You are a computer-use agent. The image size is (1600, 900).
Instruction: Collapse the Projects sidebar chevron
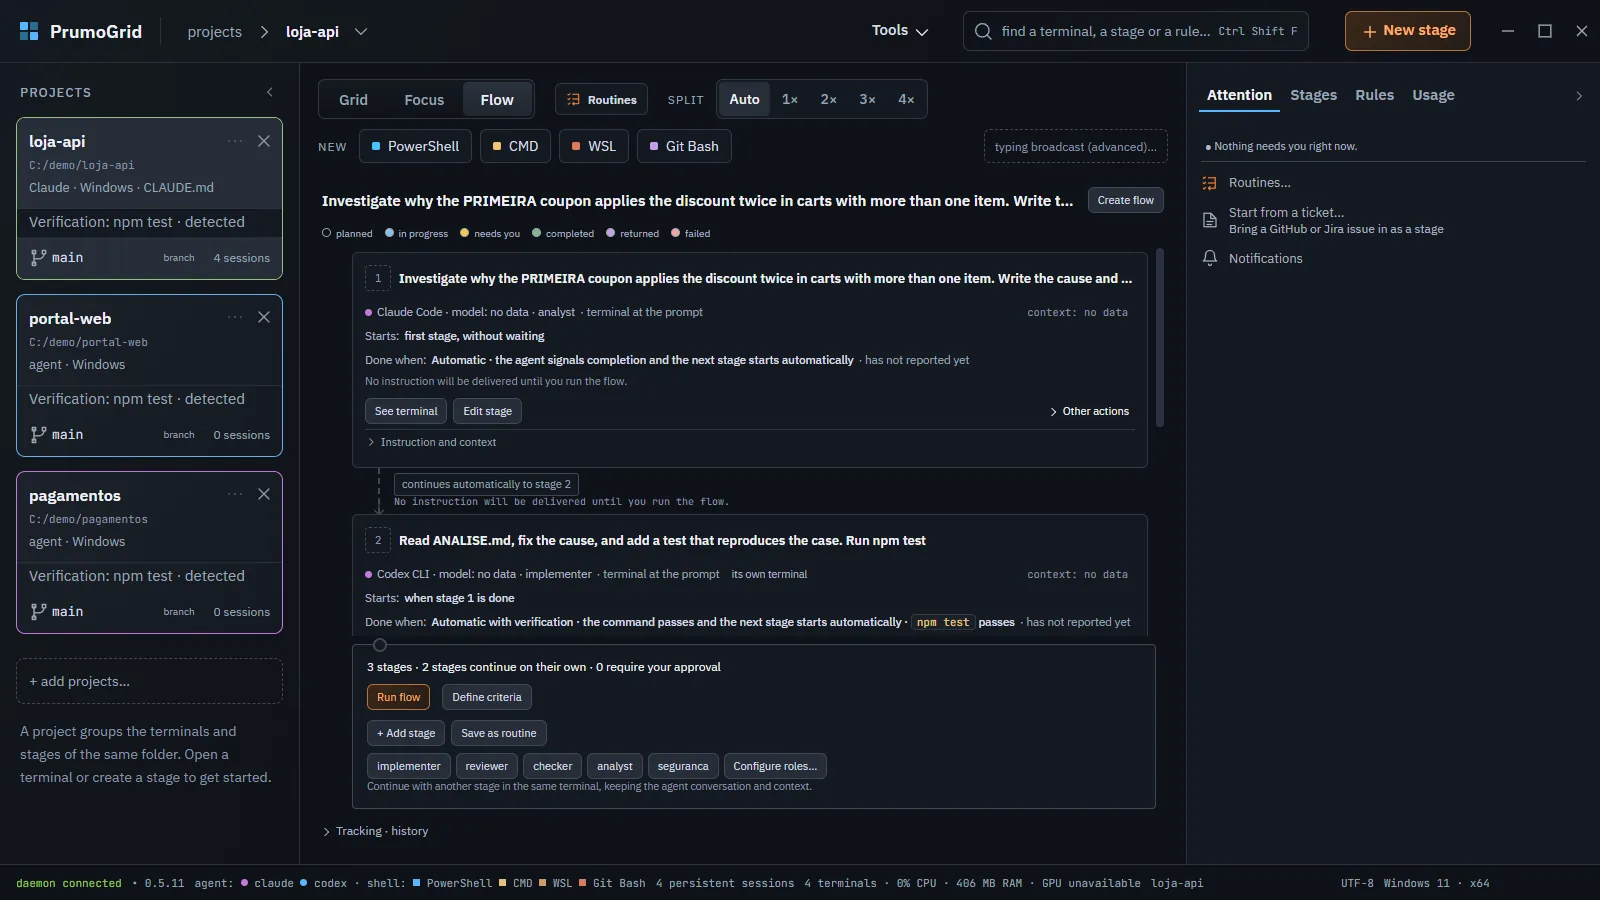coord(269,92)
